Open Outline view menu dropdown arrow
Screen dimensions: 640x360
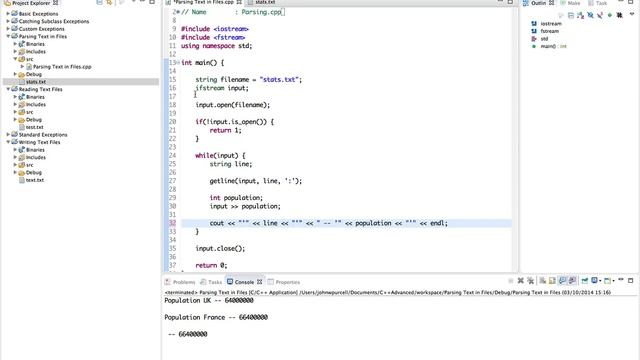(x=632, y=14)
